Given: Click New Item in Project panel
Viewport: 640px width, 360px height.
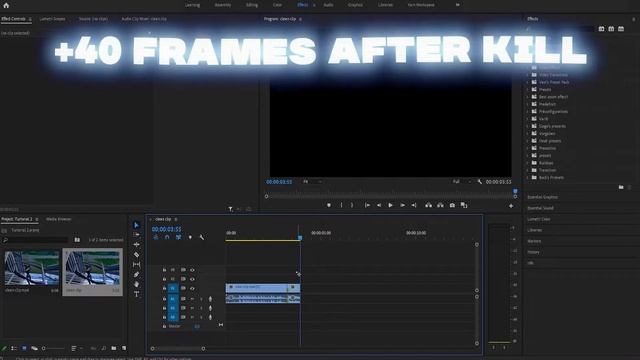Looking at the screenshot, I should pyautogui.click(x=124, y=348).
